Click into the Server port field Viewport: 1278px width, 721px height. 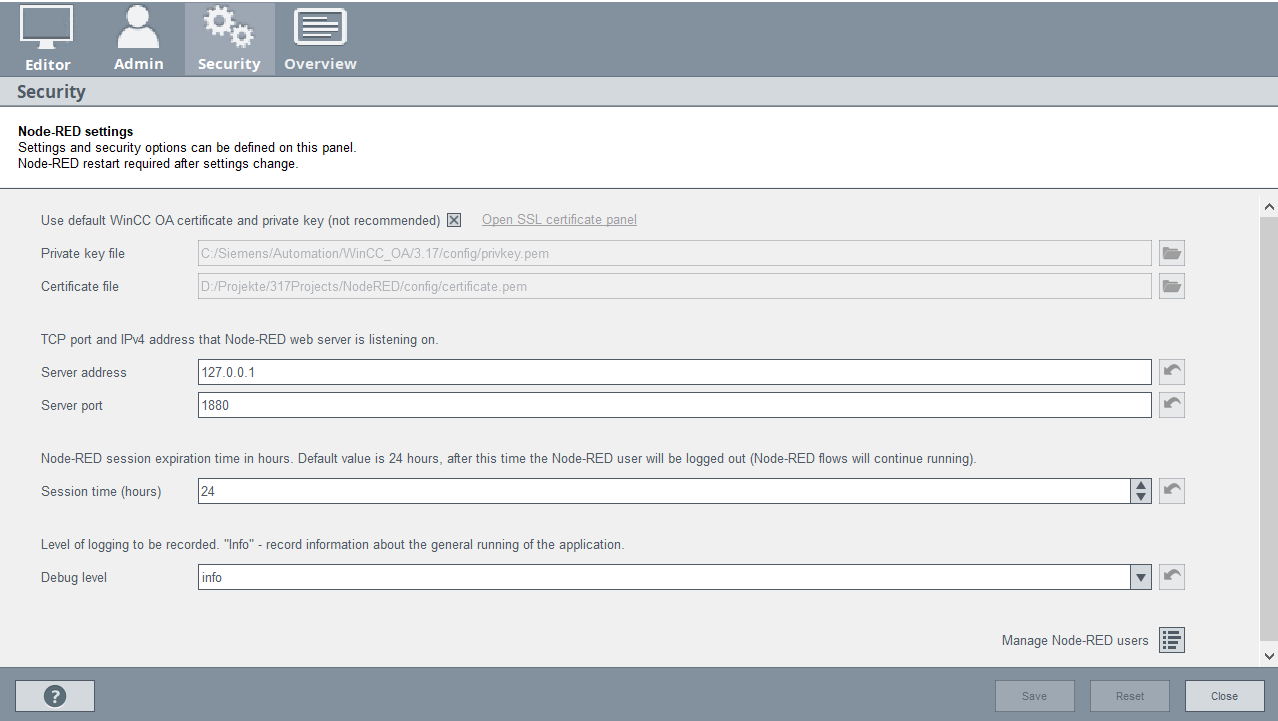click(674, 405)
